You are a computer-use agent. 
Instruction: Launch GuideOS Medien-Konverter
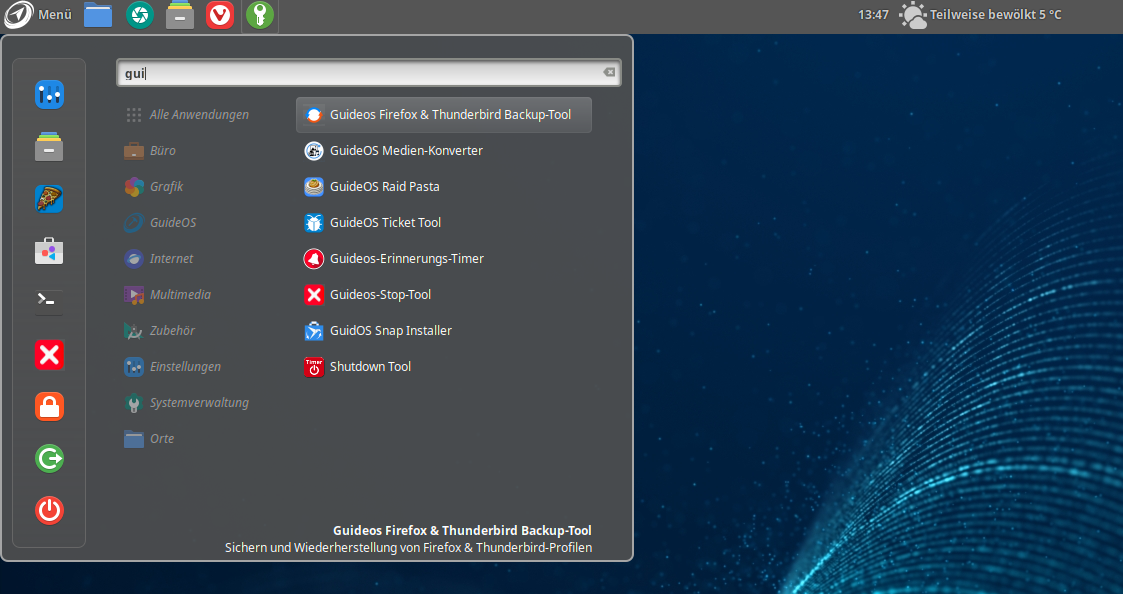443,150
